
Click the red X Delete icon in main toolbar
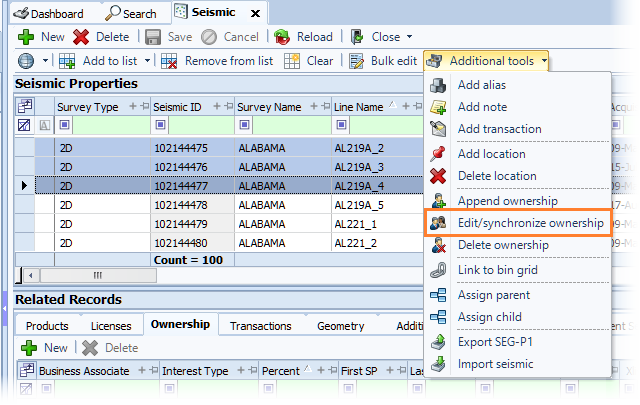click(81, 37)
